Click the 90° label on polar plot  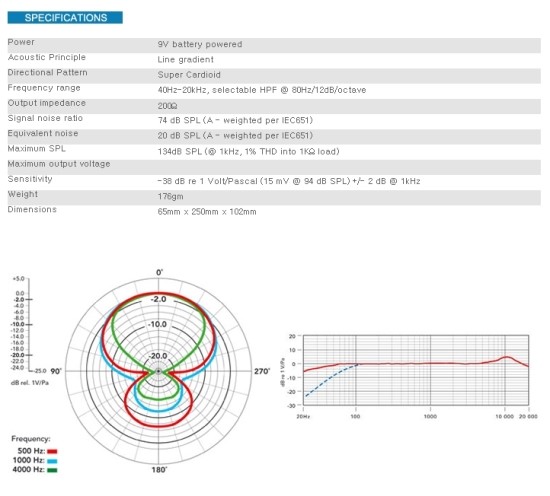coord(56,371)
